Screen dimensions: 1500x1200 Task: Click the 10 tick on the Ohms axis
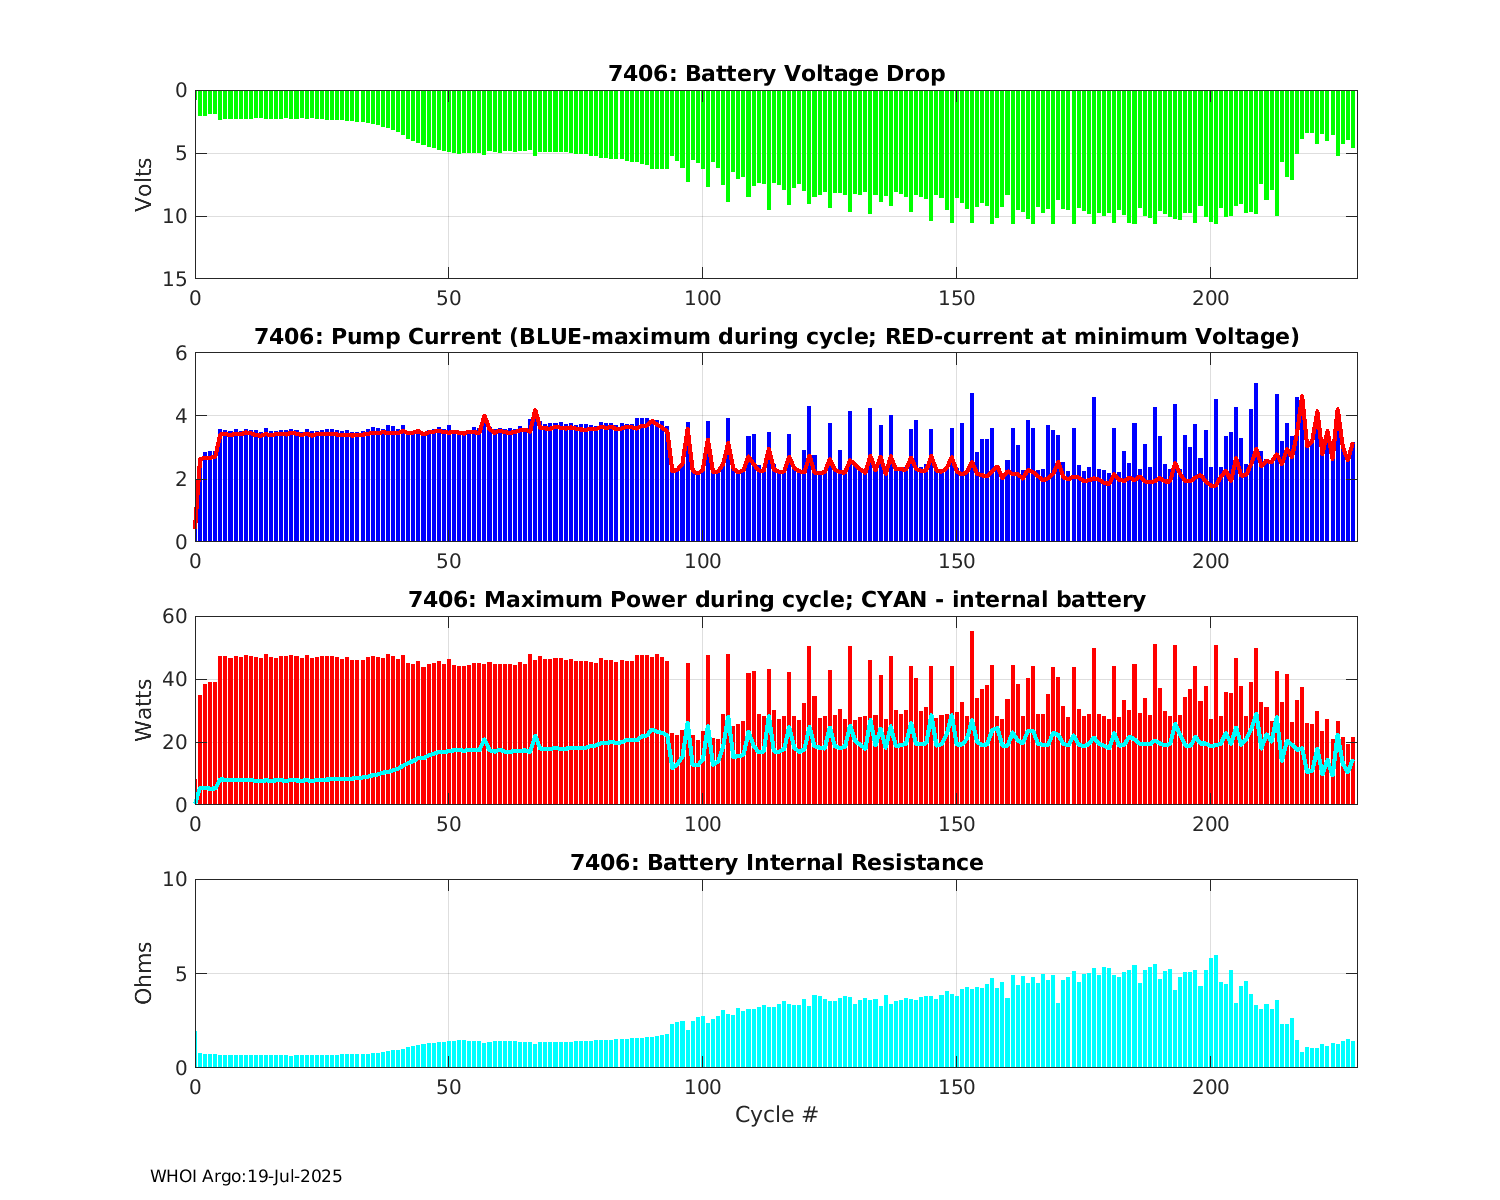176,879
